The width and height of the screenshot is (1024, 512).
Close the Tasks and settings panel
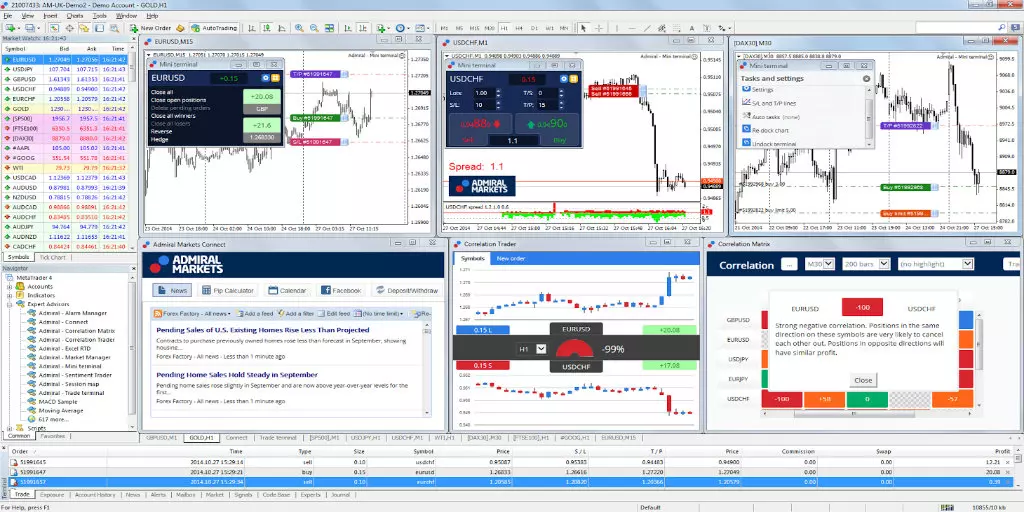(x=867, y=78)
